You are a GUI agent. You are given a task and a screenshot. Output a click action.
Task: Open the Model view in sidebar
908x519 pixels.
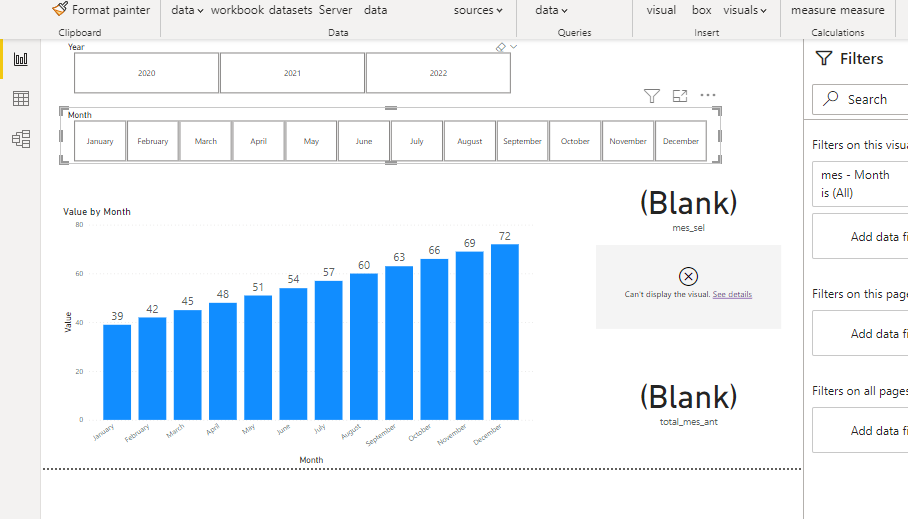pos(21,139)
